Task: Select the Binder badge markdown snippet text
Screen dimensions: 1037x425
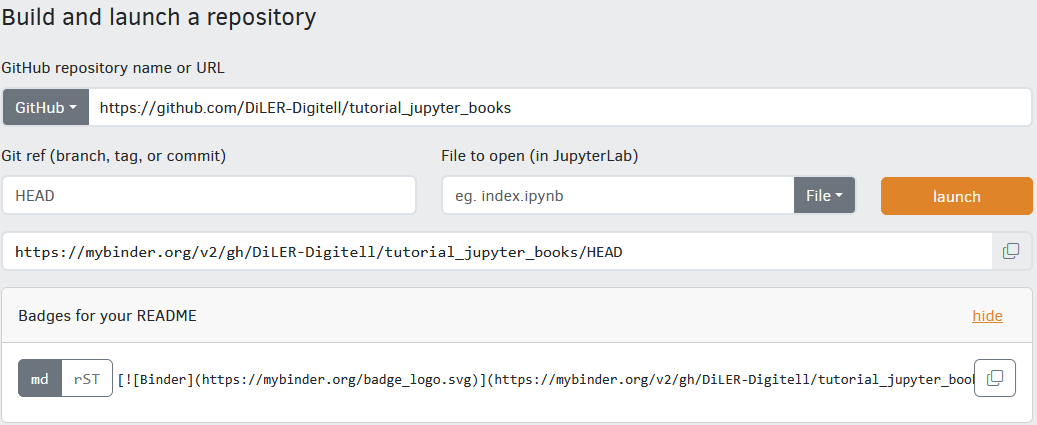Action: pos(545,379)
